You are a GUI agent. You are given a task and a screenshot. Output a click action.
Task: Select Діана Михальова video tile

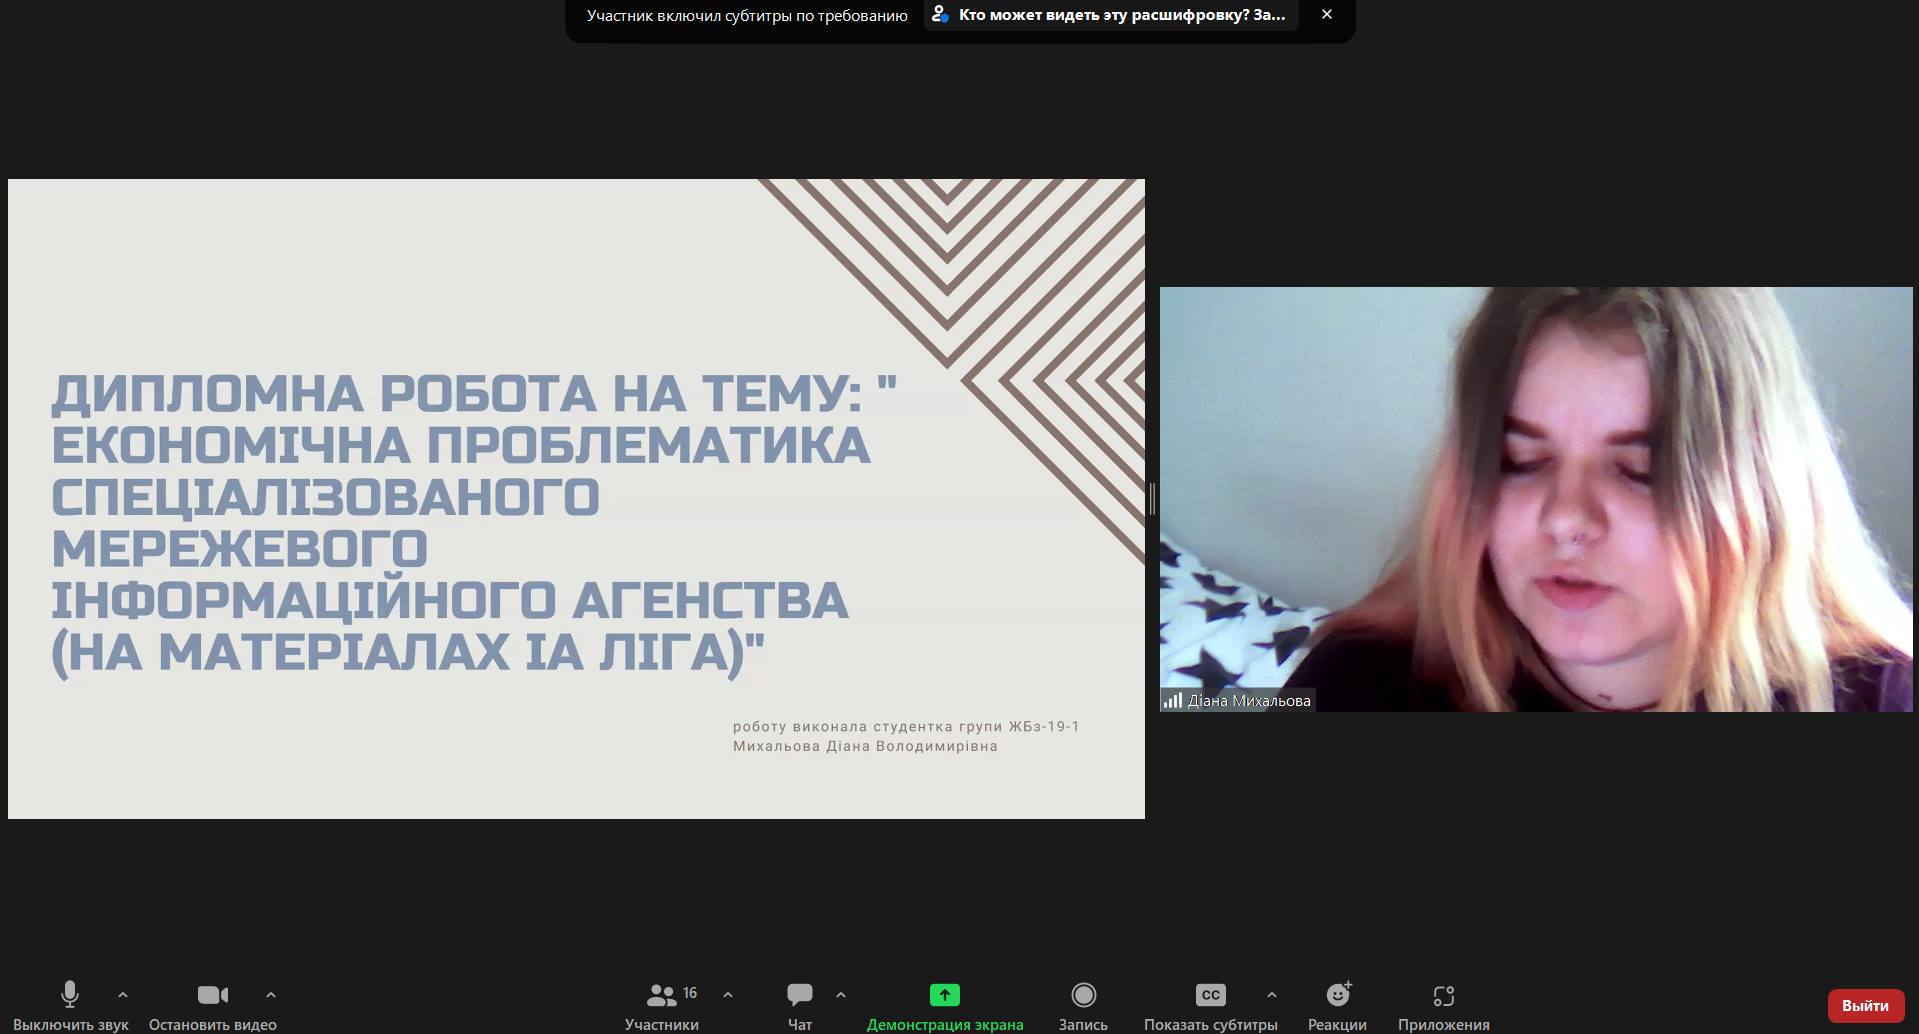1536,499
